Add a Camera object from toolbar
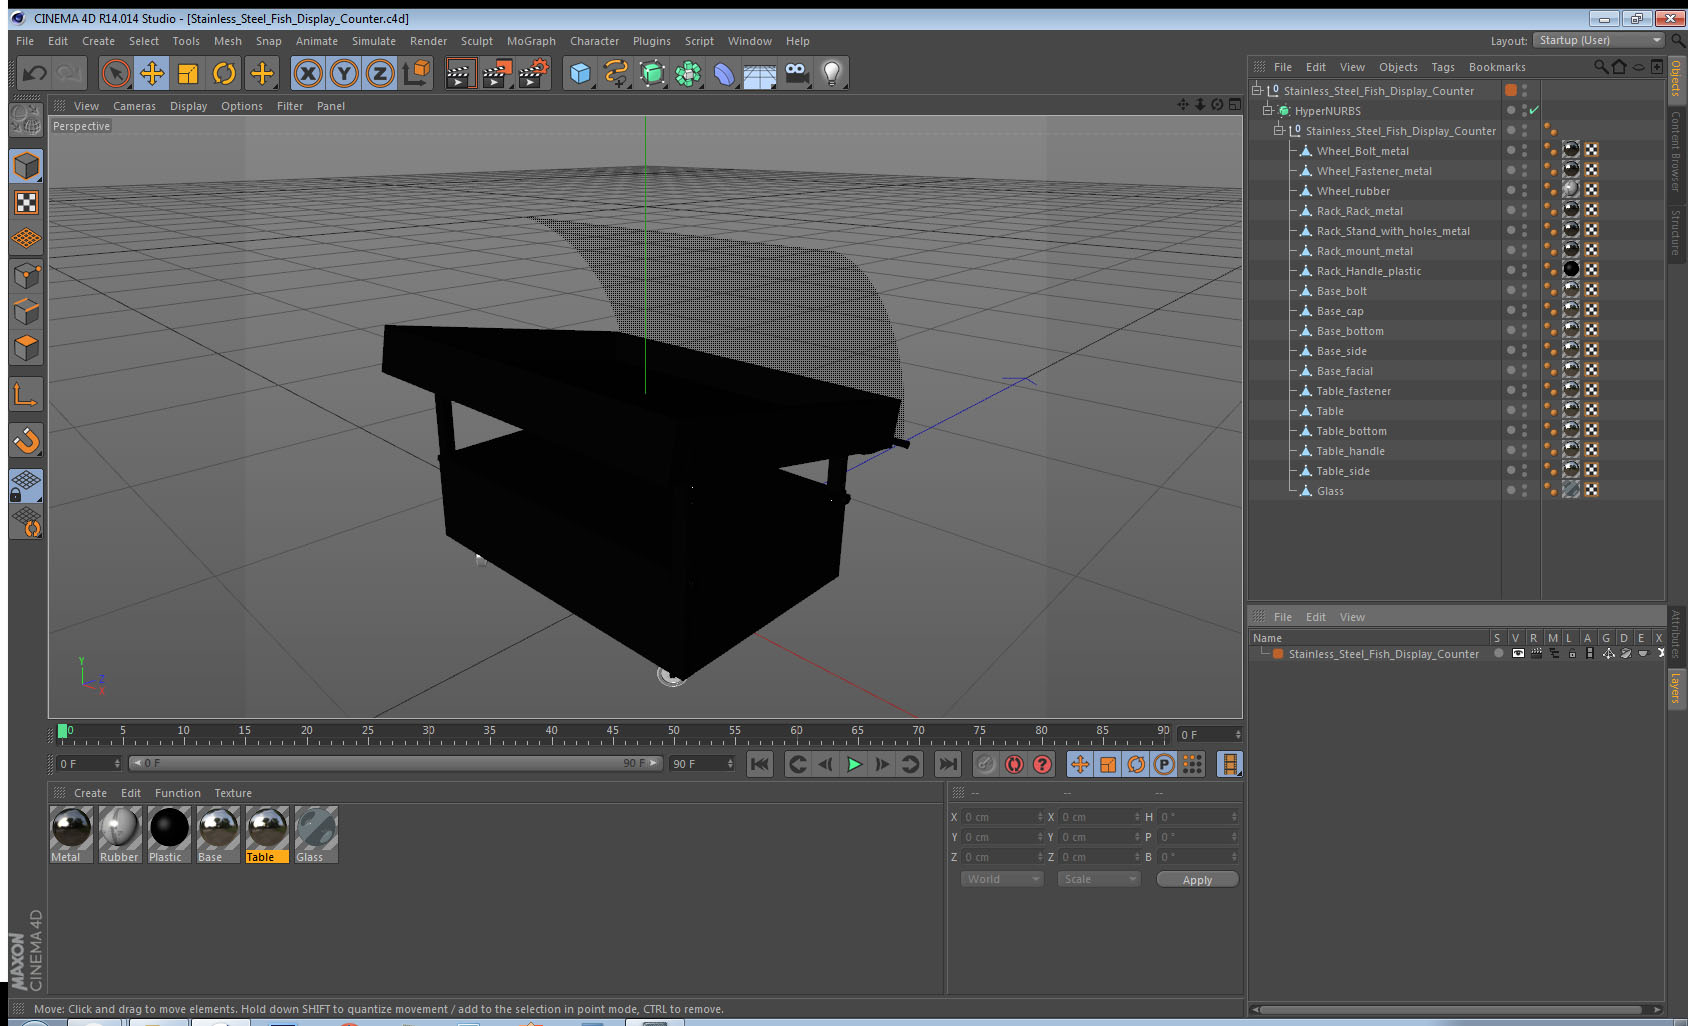Image resolution: width=1688 pixels, height=1026 pixels. pyautogui.click(x=796, y=73)
